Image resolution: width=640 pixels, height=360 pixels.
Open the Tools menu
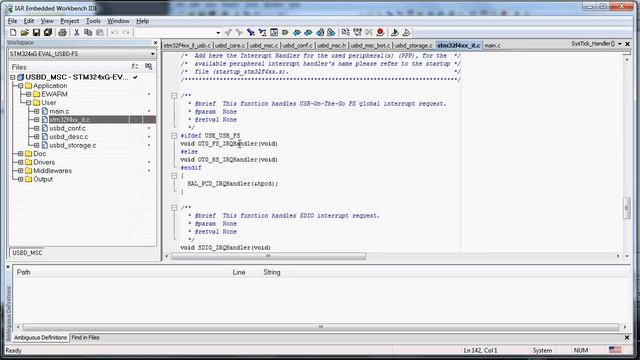93,21
